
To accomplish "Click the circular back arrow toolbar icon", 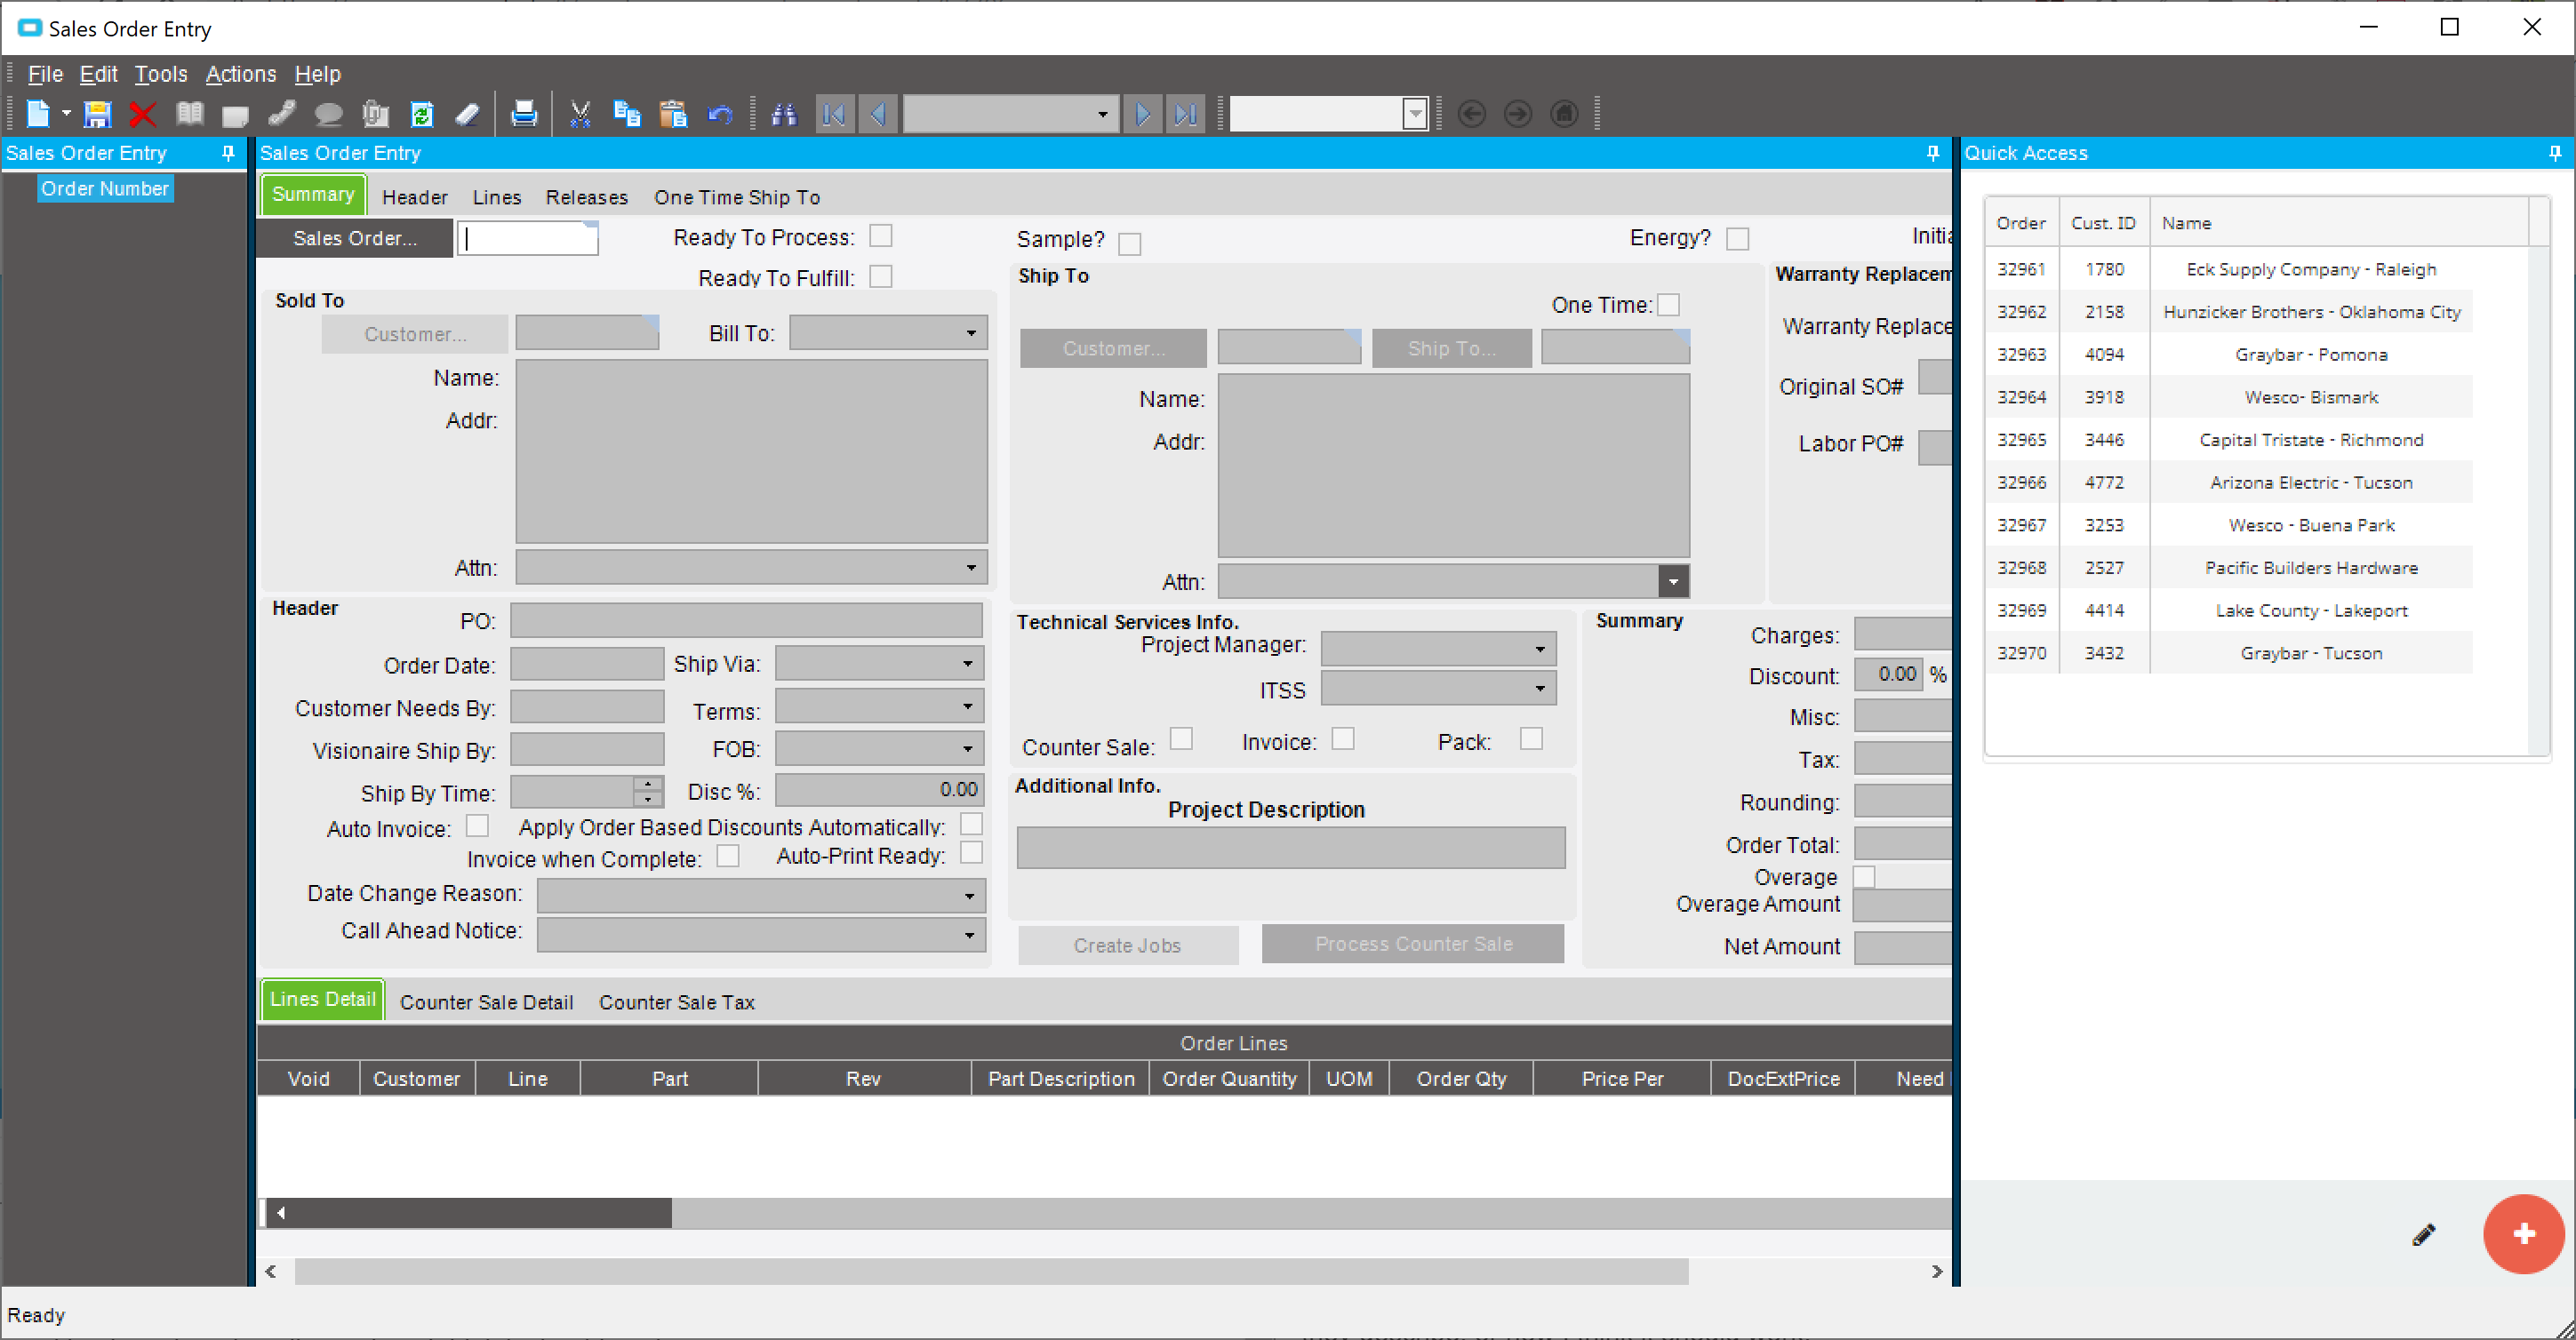I will [x=1471, y=114].
